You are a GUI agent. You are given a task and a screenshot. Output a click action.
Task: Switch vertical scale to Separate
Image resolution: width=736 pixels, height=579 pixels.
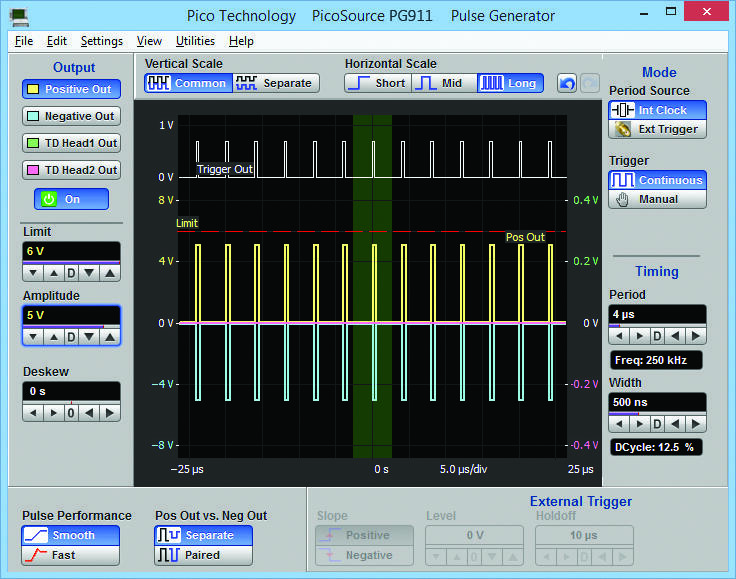(x=276, y=83)
